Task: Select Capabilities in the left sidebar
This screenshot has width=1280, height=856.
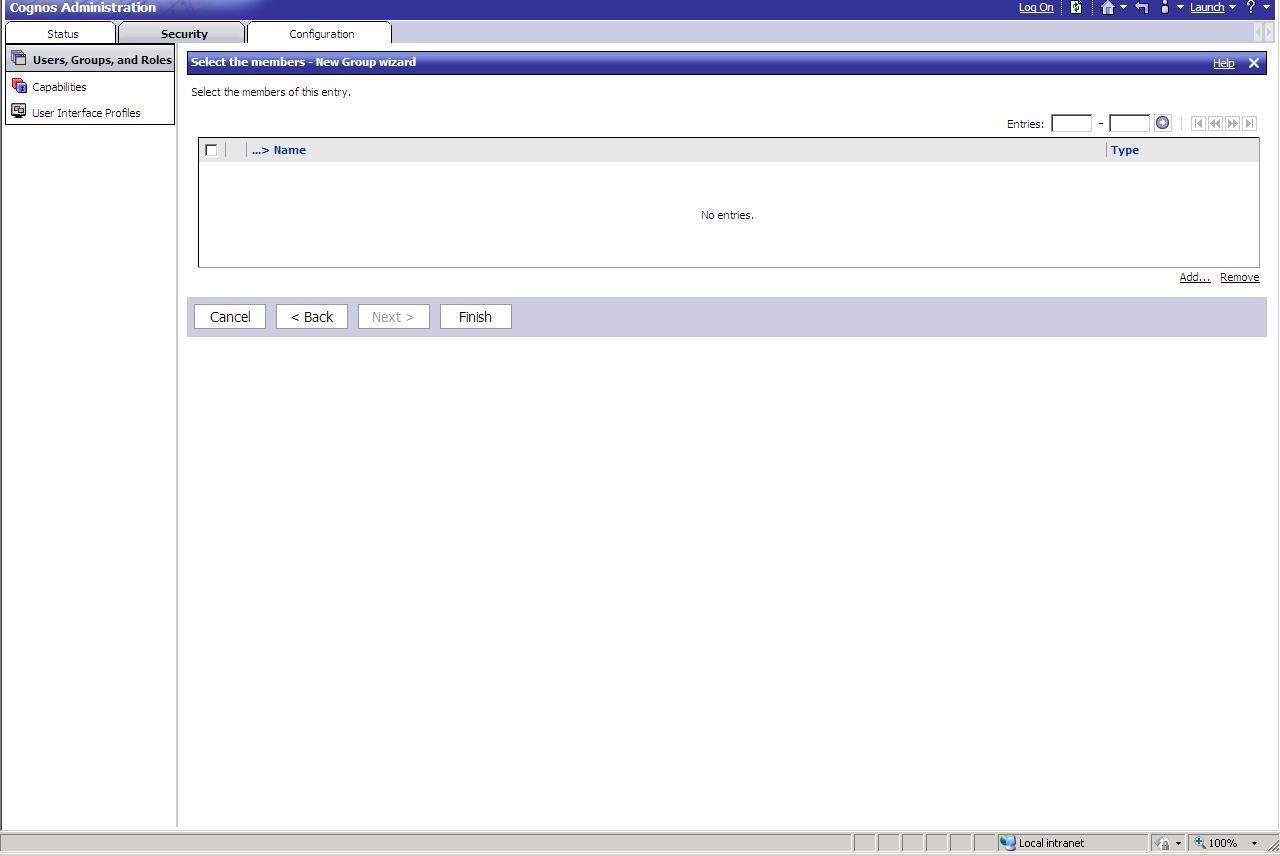Action: [x=57, y=86]
